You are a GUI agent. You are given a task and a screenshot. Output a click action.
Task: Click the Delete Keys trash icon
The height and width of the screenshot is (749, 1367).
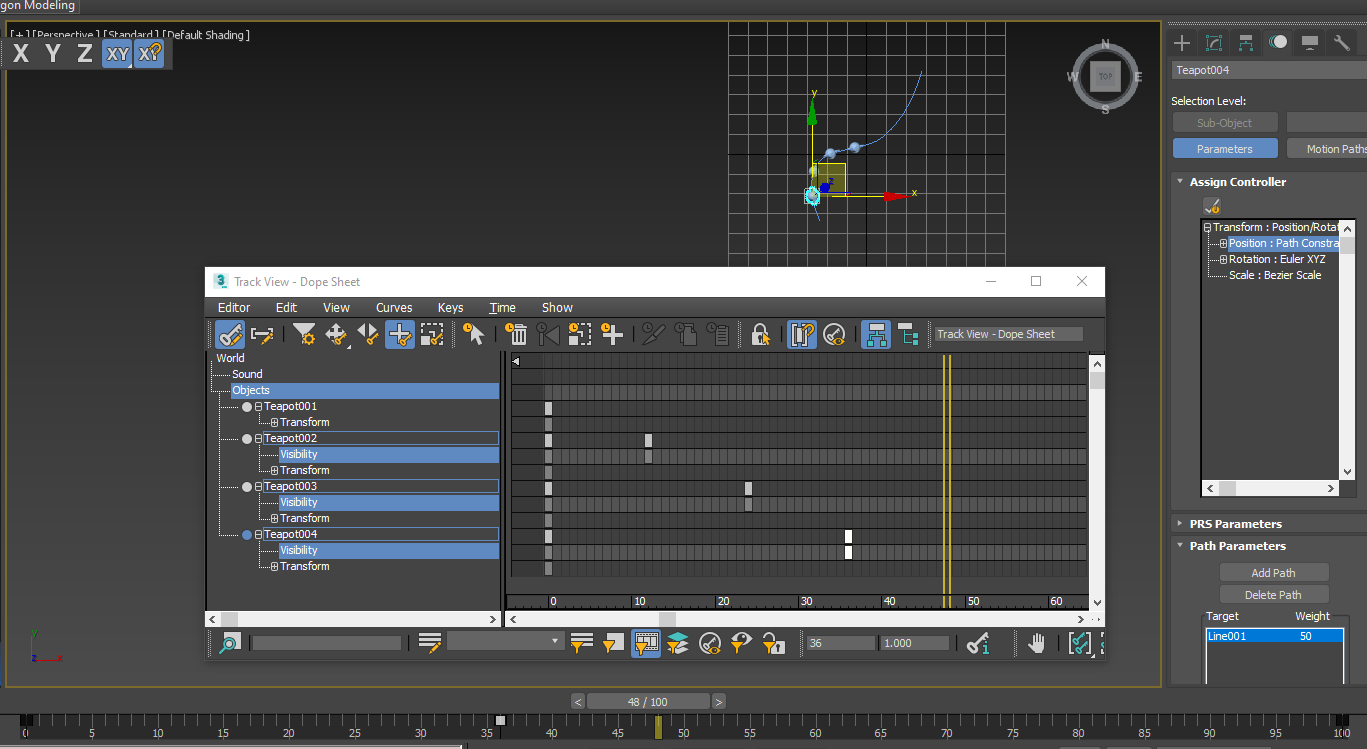coord(516,334)
